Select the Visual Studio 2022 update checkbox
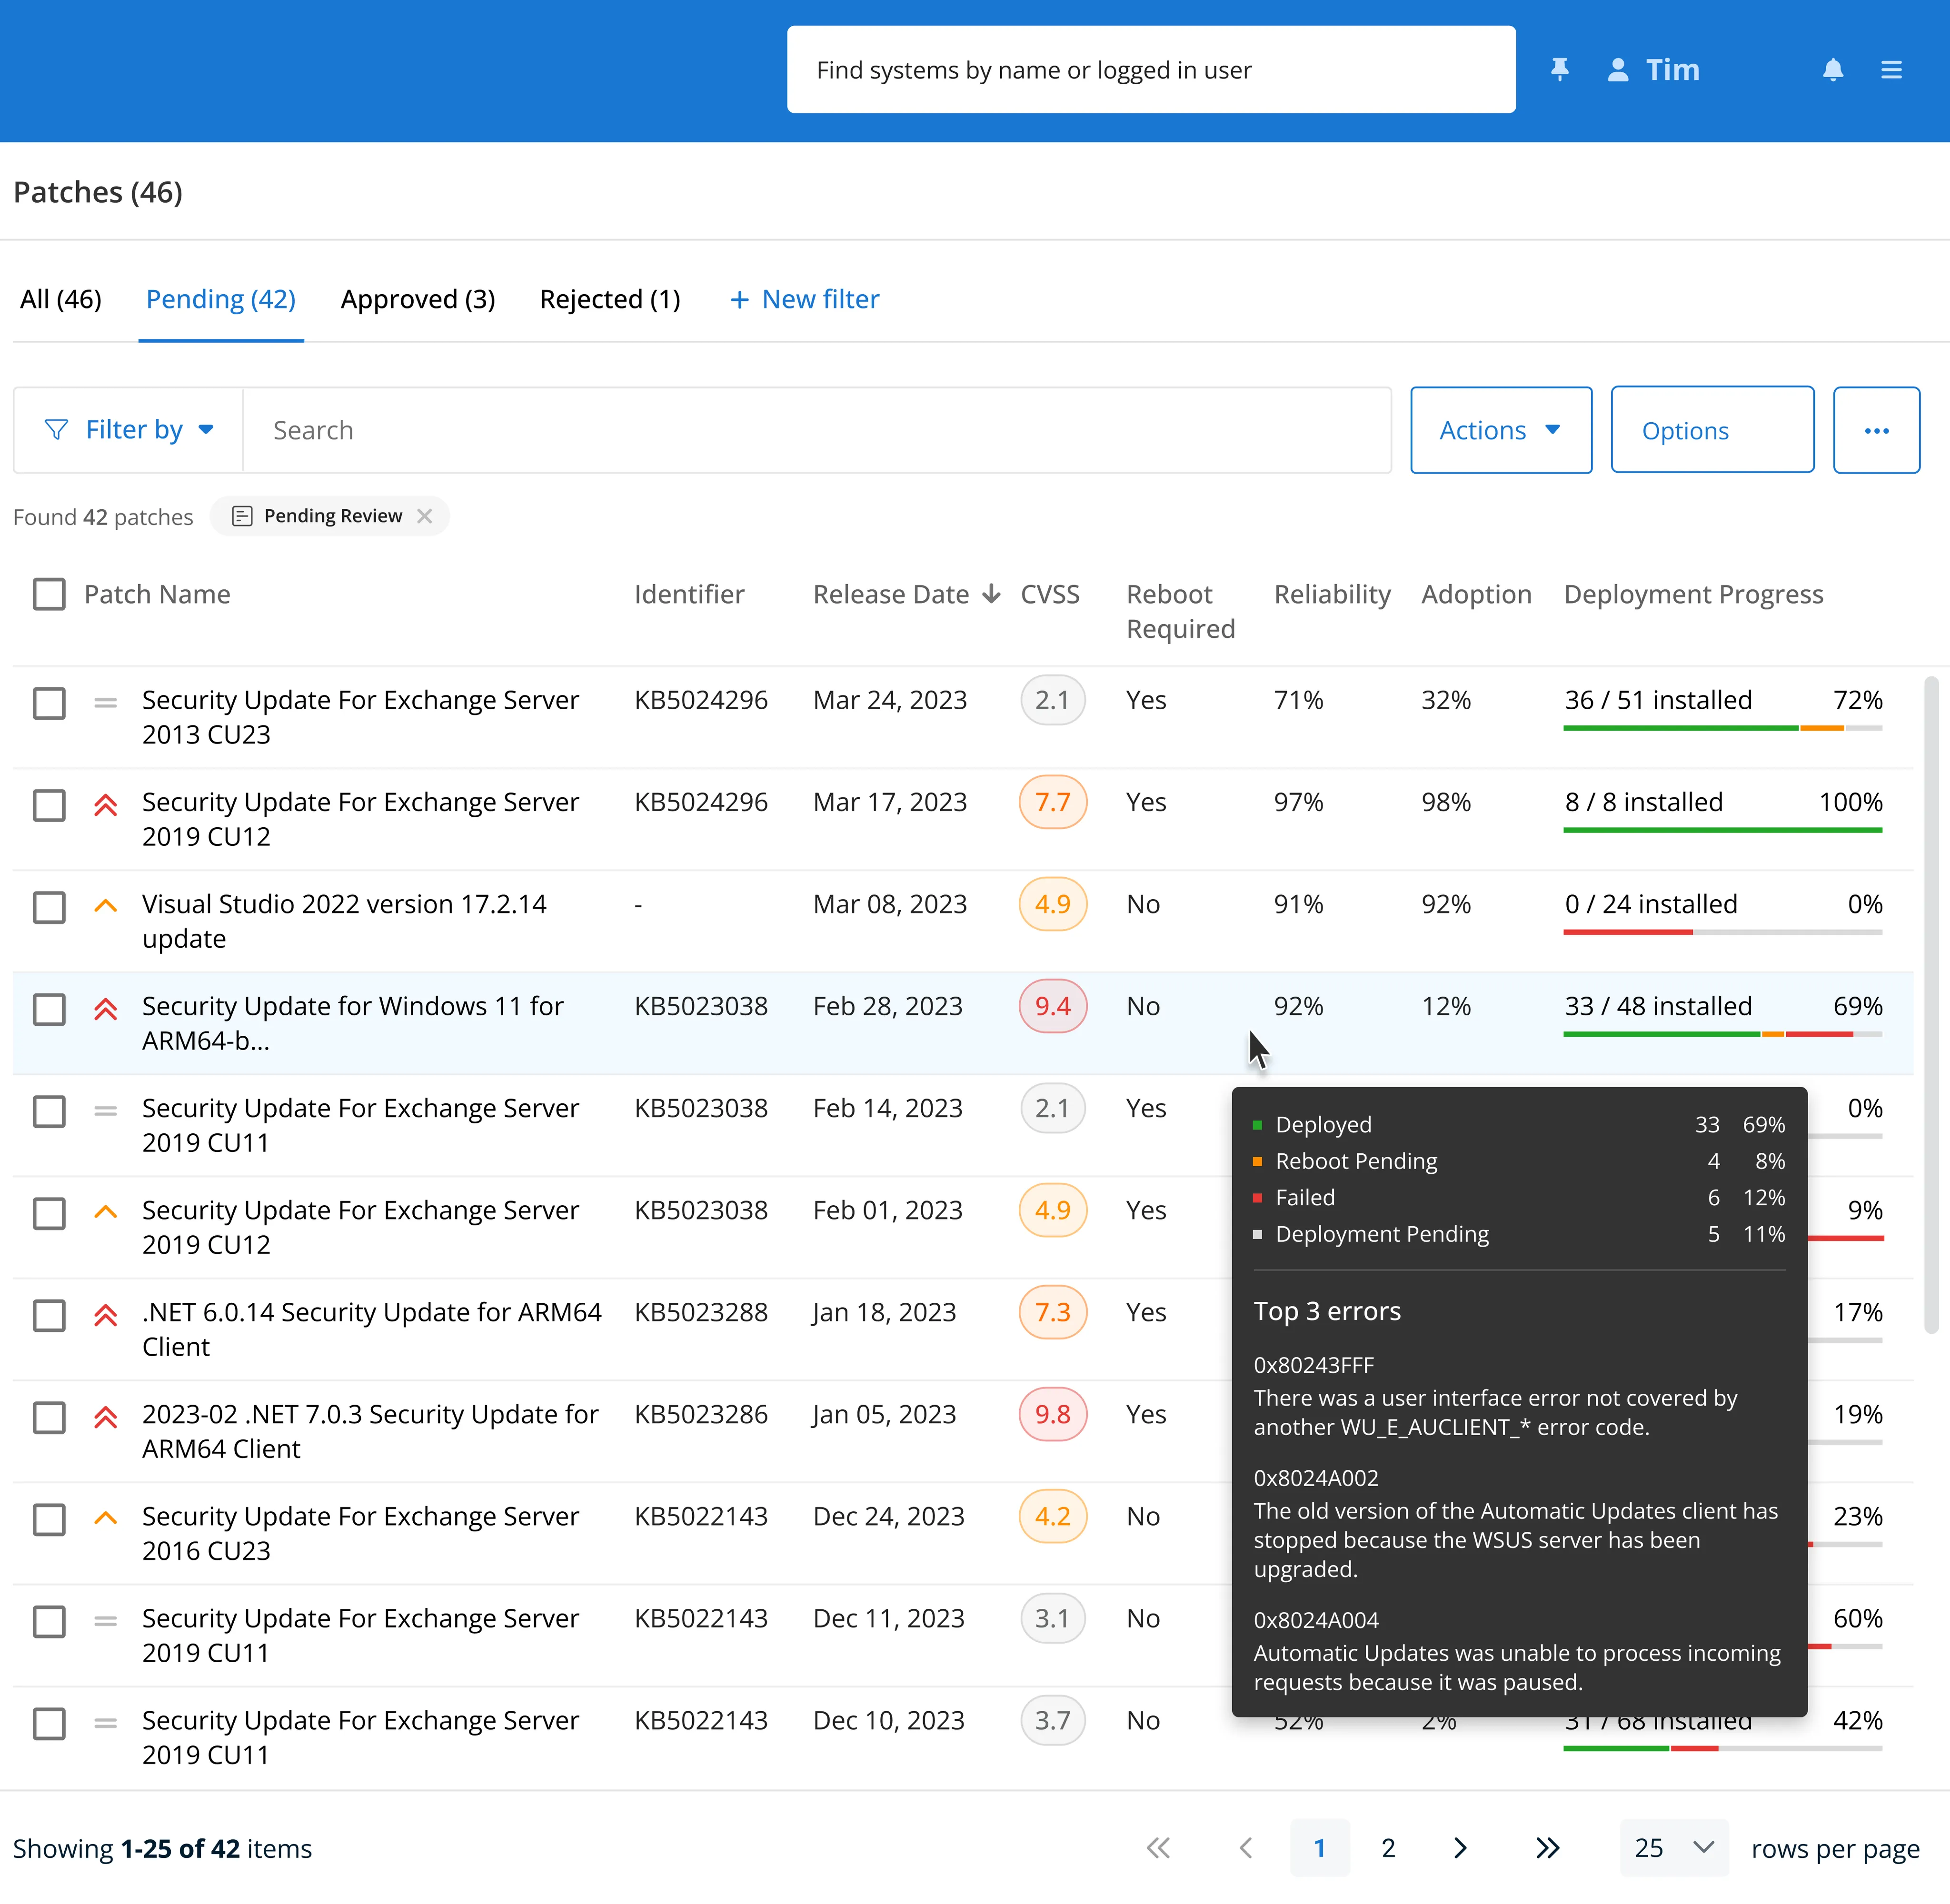Screen dimensions: 1950x1904 [49, 907]
